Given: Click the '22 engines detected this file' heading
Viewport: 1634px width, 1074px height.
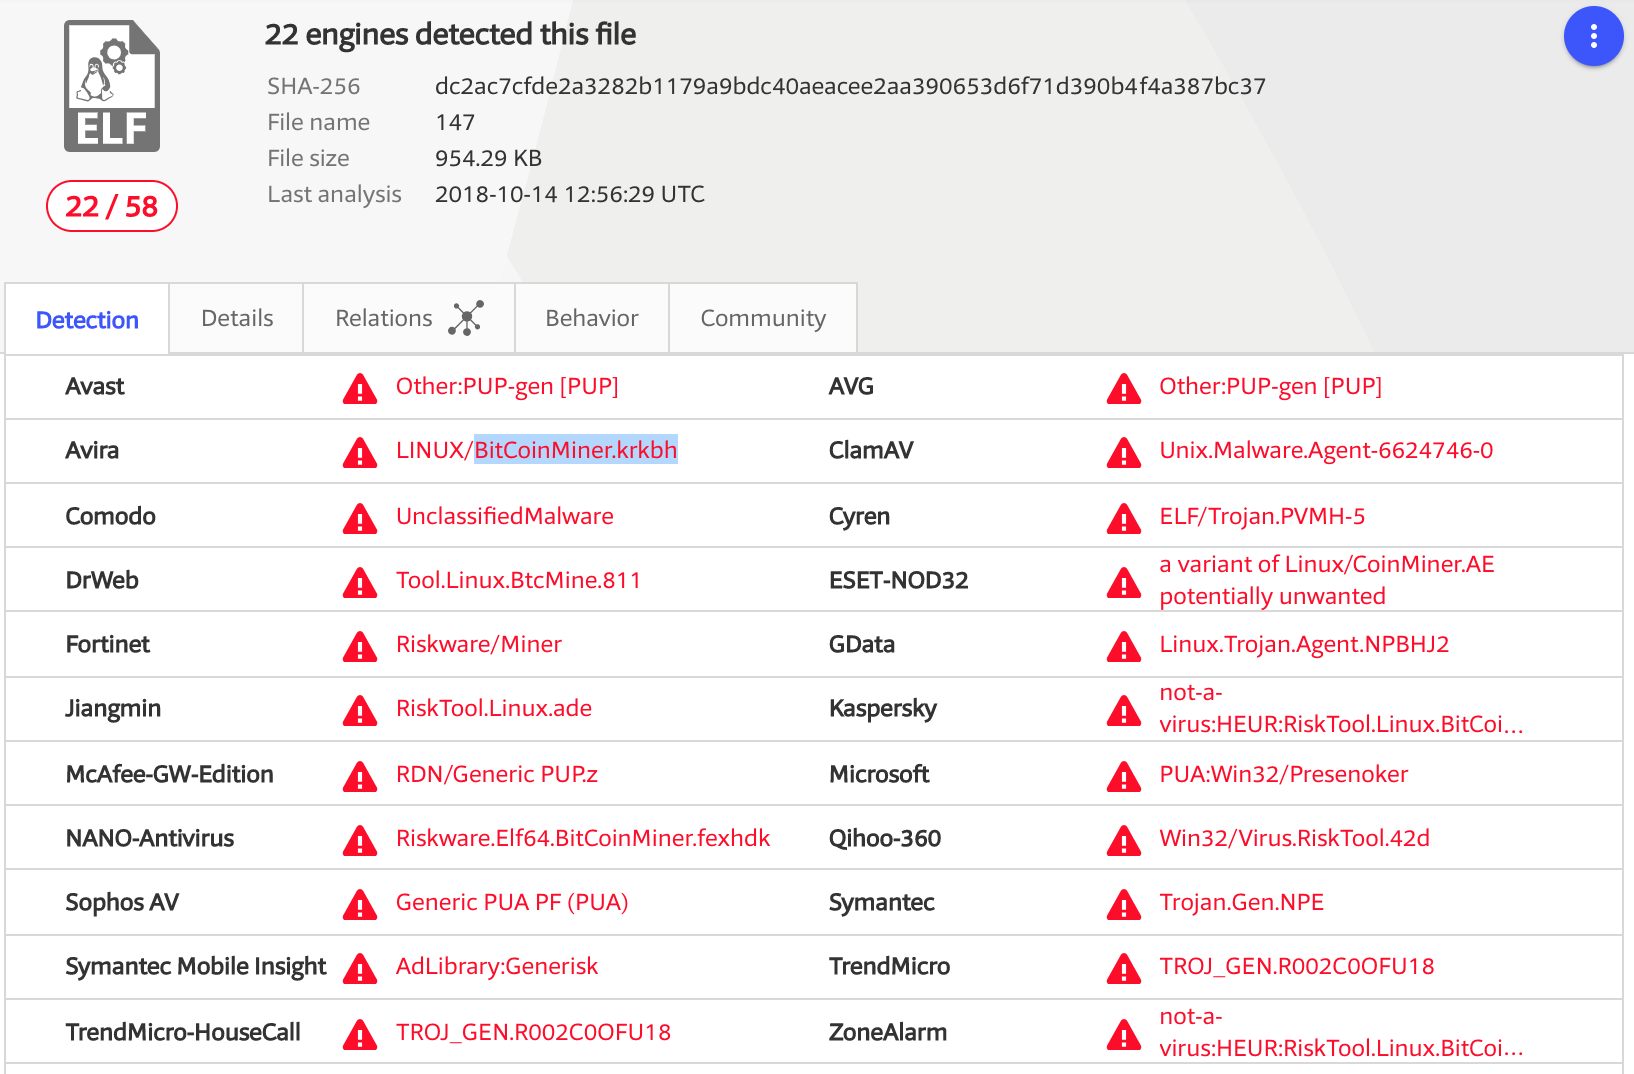Looking at the screenshot, I should (450, 34).
